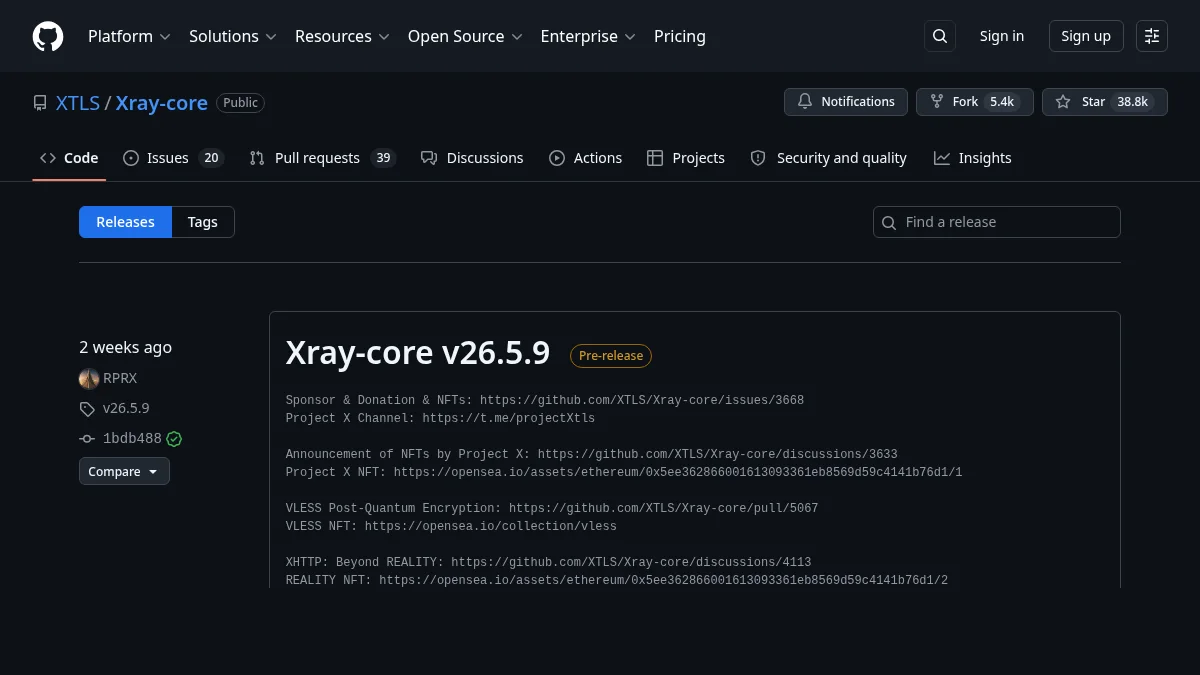The image size is (1200, 675).
Task: Open the XTLS owner link
Action: [x=78, y=103]
